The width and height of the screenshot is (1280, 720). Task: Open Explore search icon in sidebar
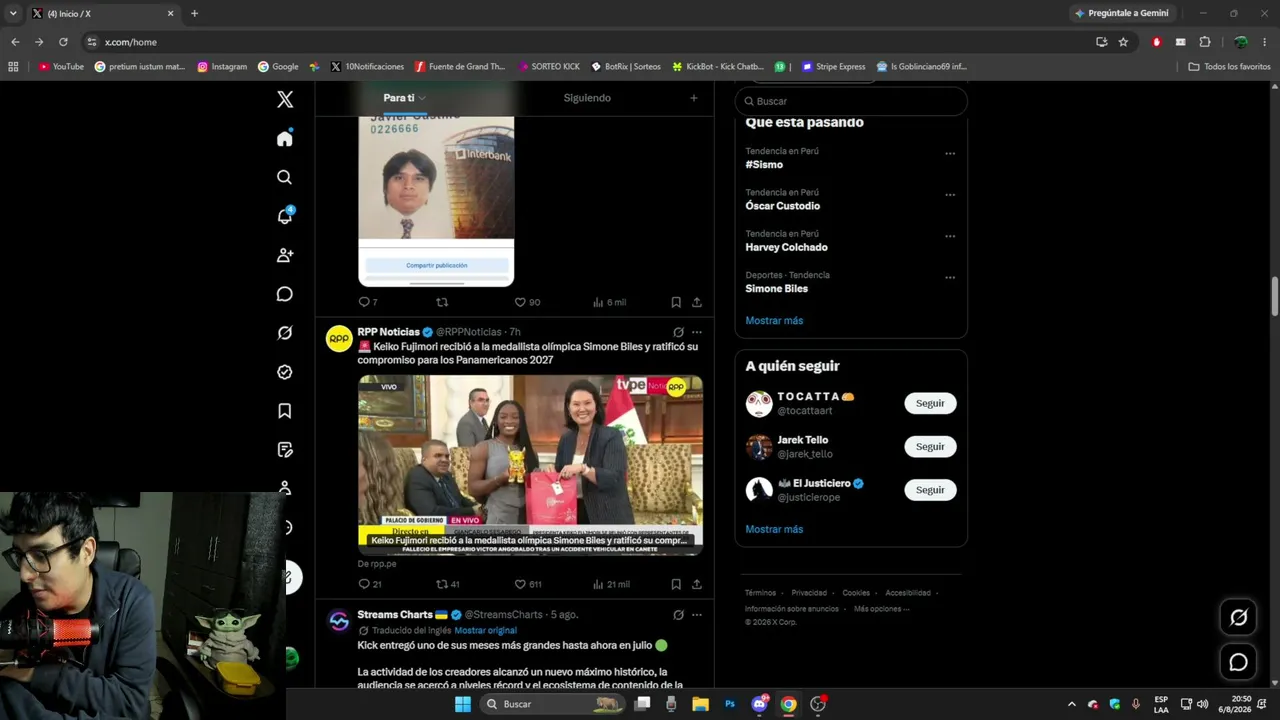[285, 177]
